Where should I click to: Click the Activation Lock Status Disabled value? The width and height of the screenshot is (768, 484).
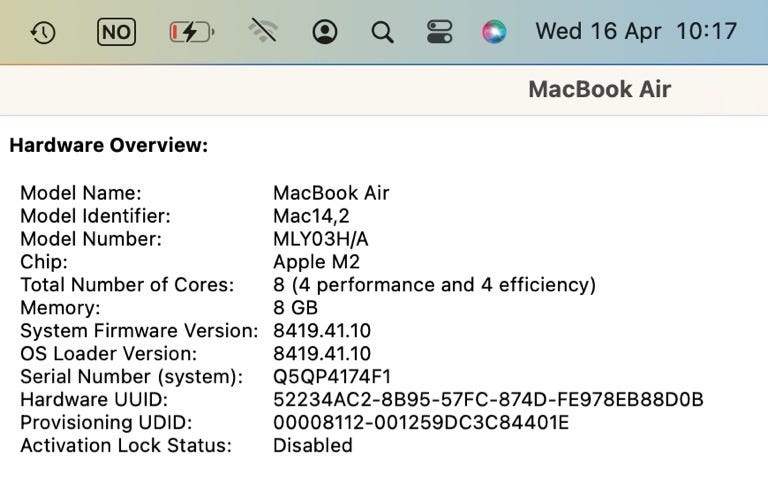(312, 446)
